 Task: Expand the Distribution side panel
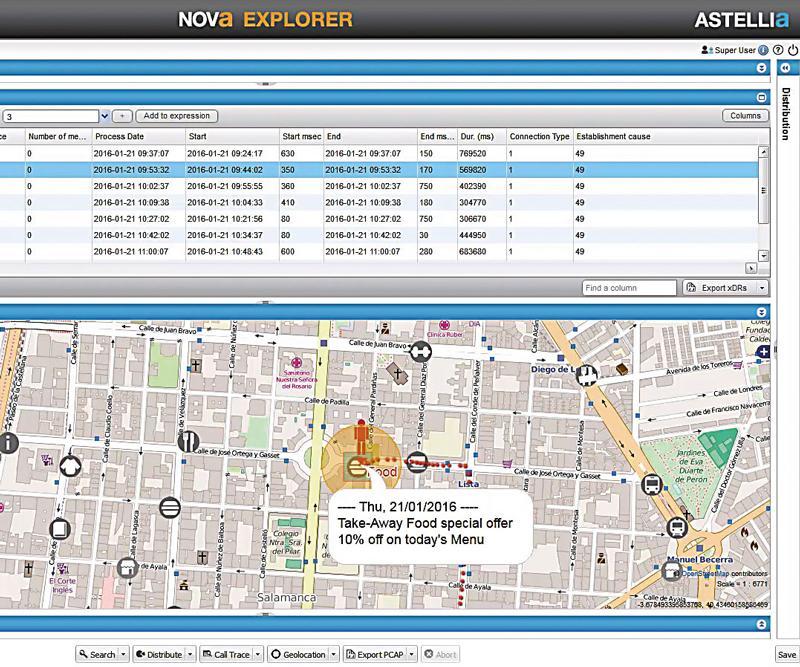pyautogui.click(x=785, y=67)
